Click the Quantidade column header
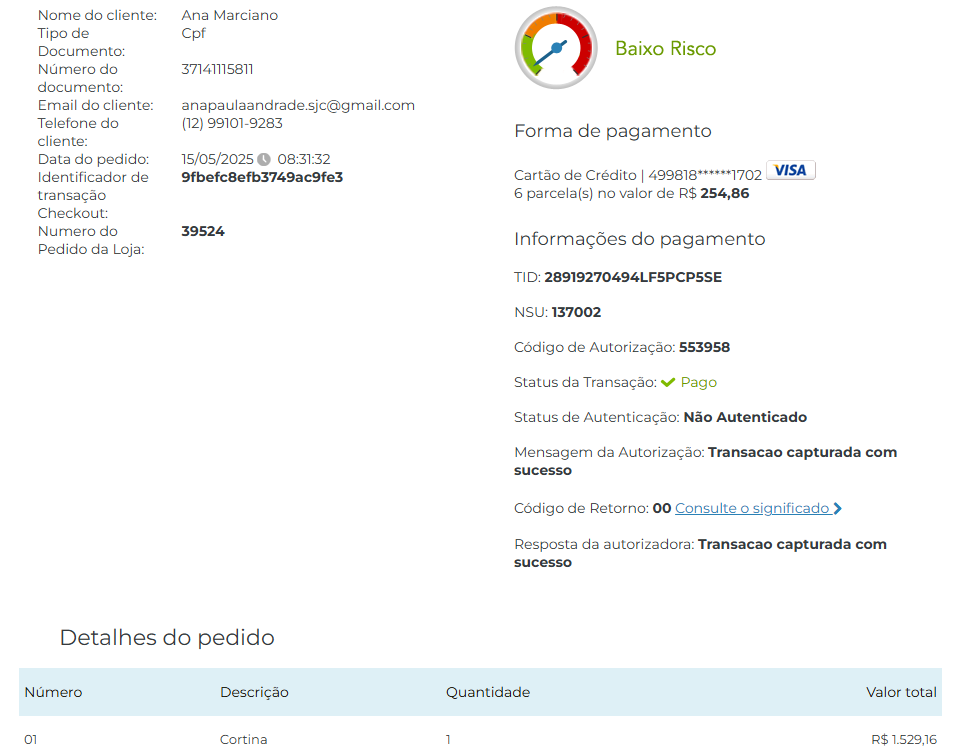969x753 pixels. coord(488,692)
